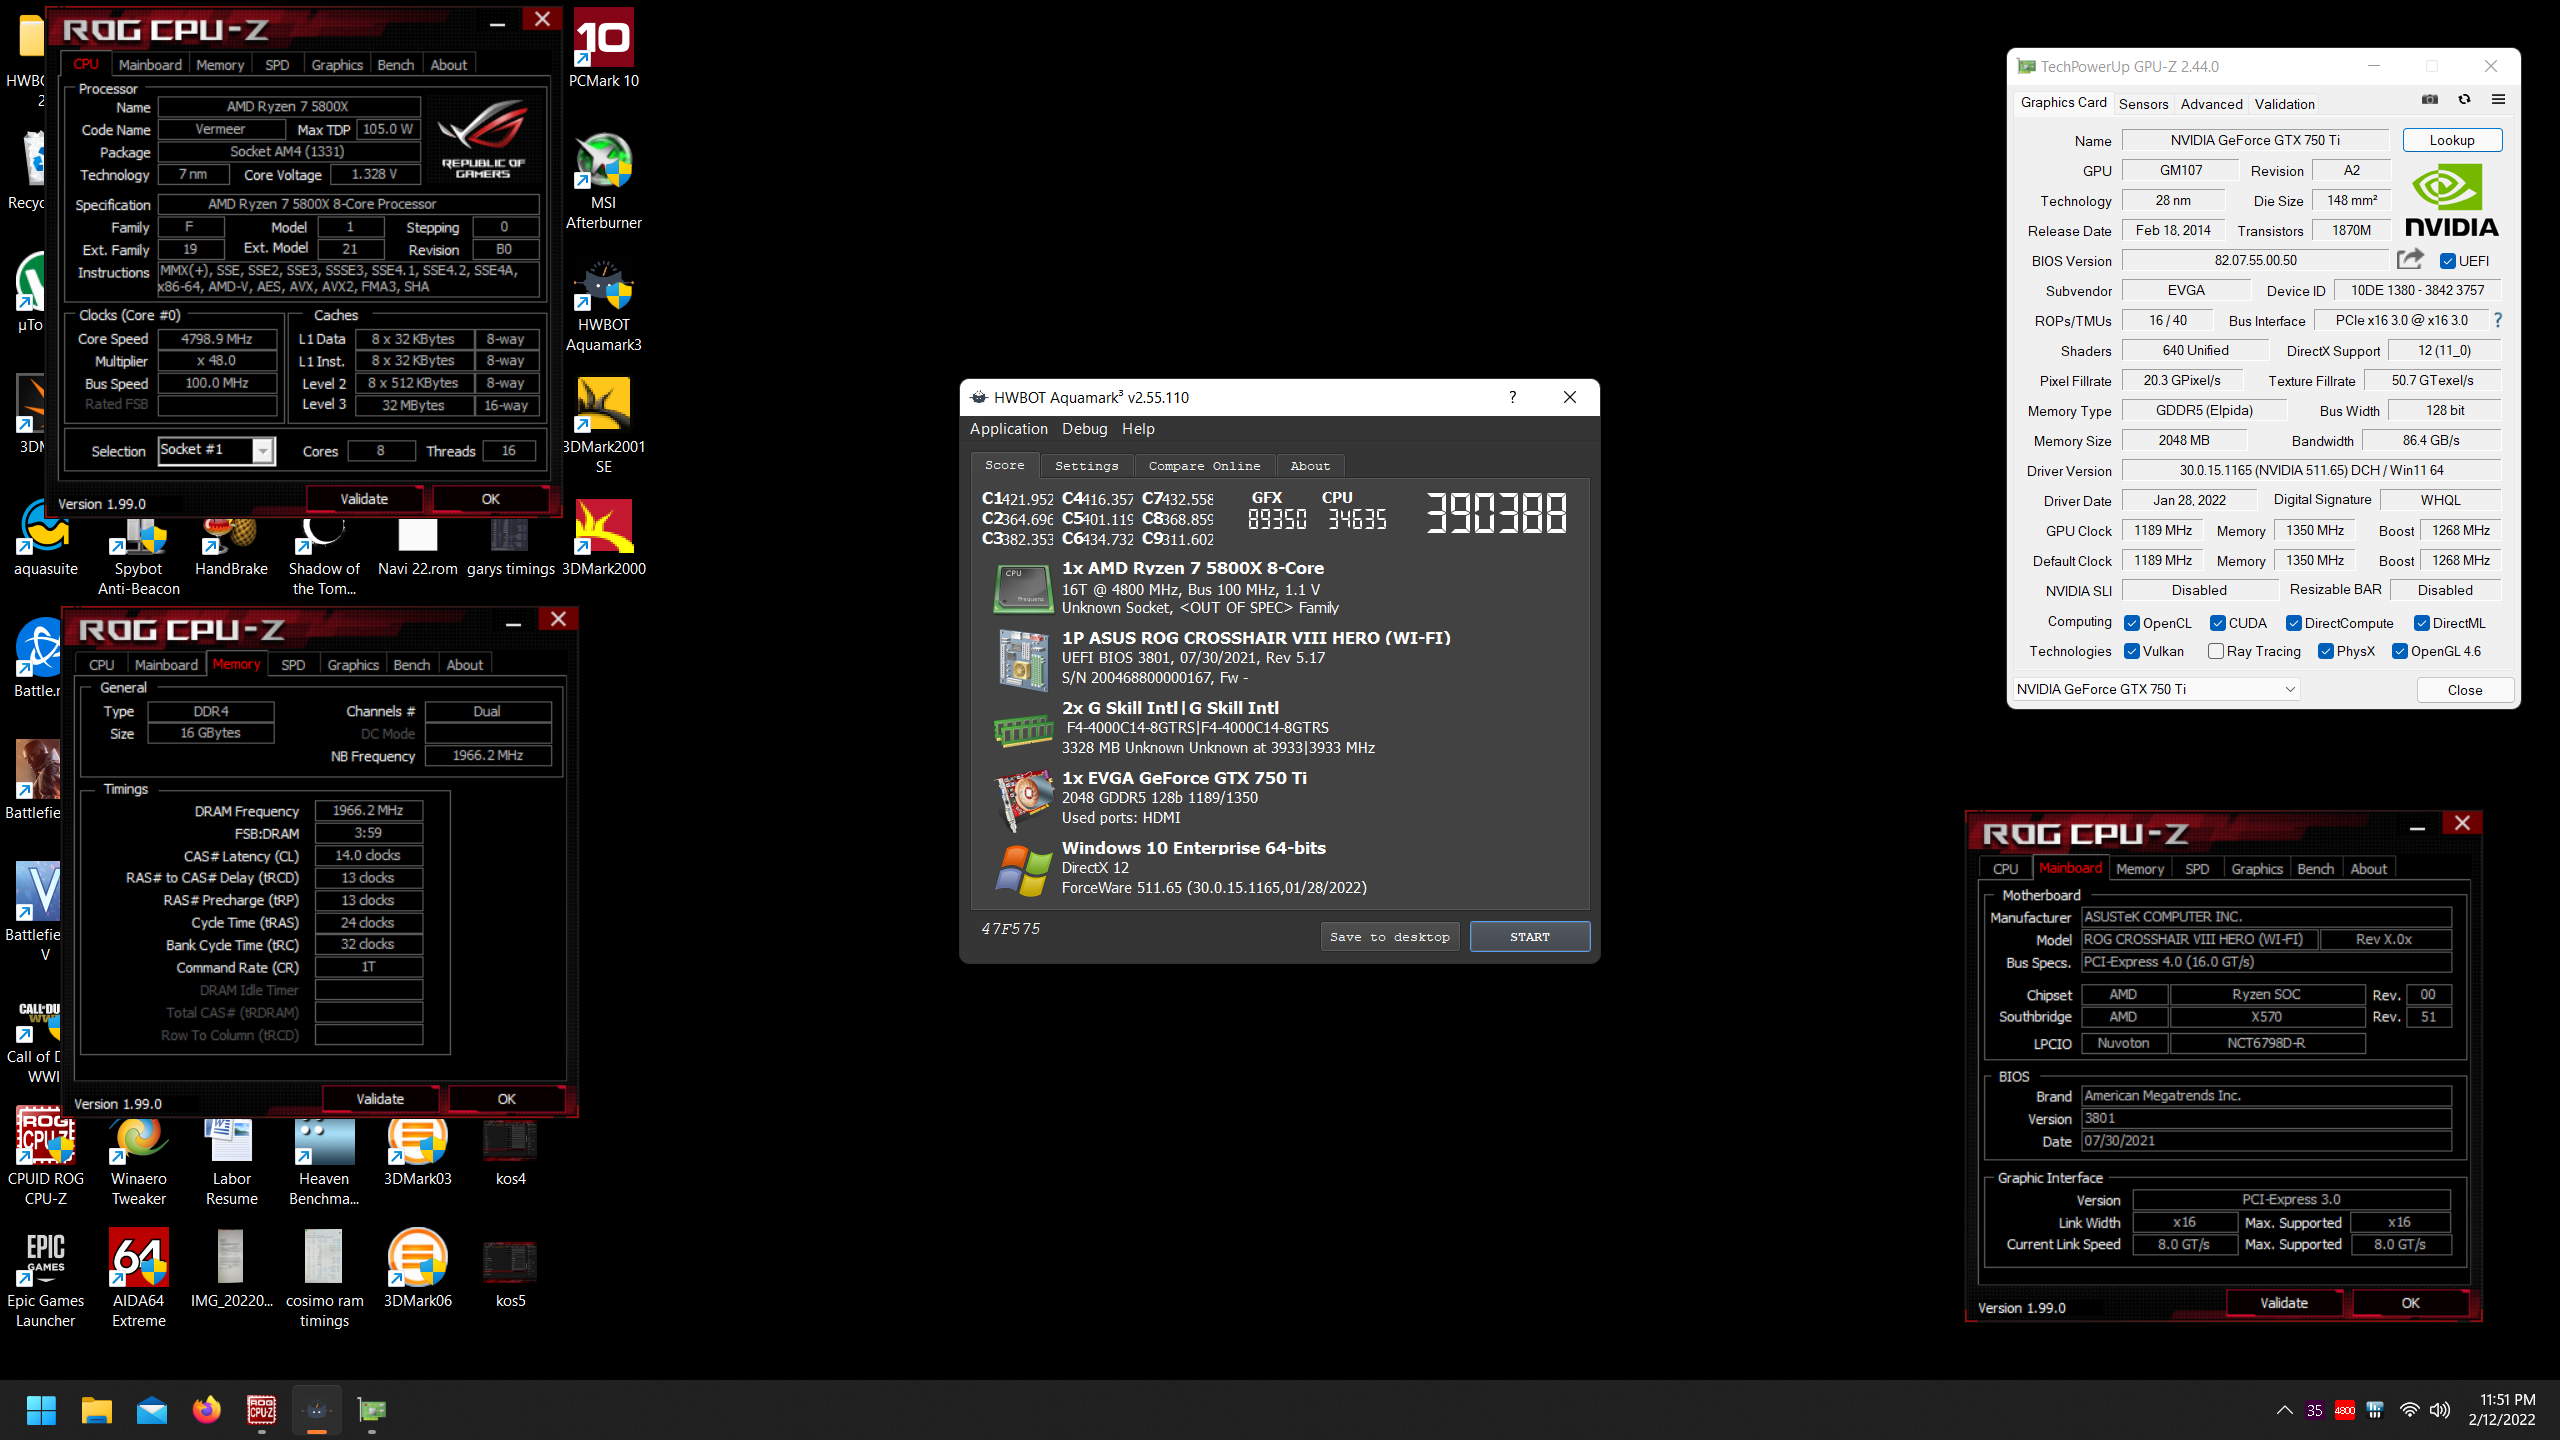Click START button in Aquamark
2560x1440 pixels.
(1529, 937)
